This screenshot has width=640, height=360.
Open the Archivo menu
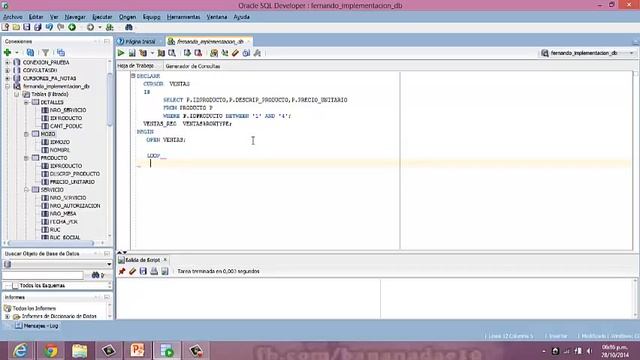(13, 17)
